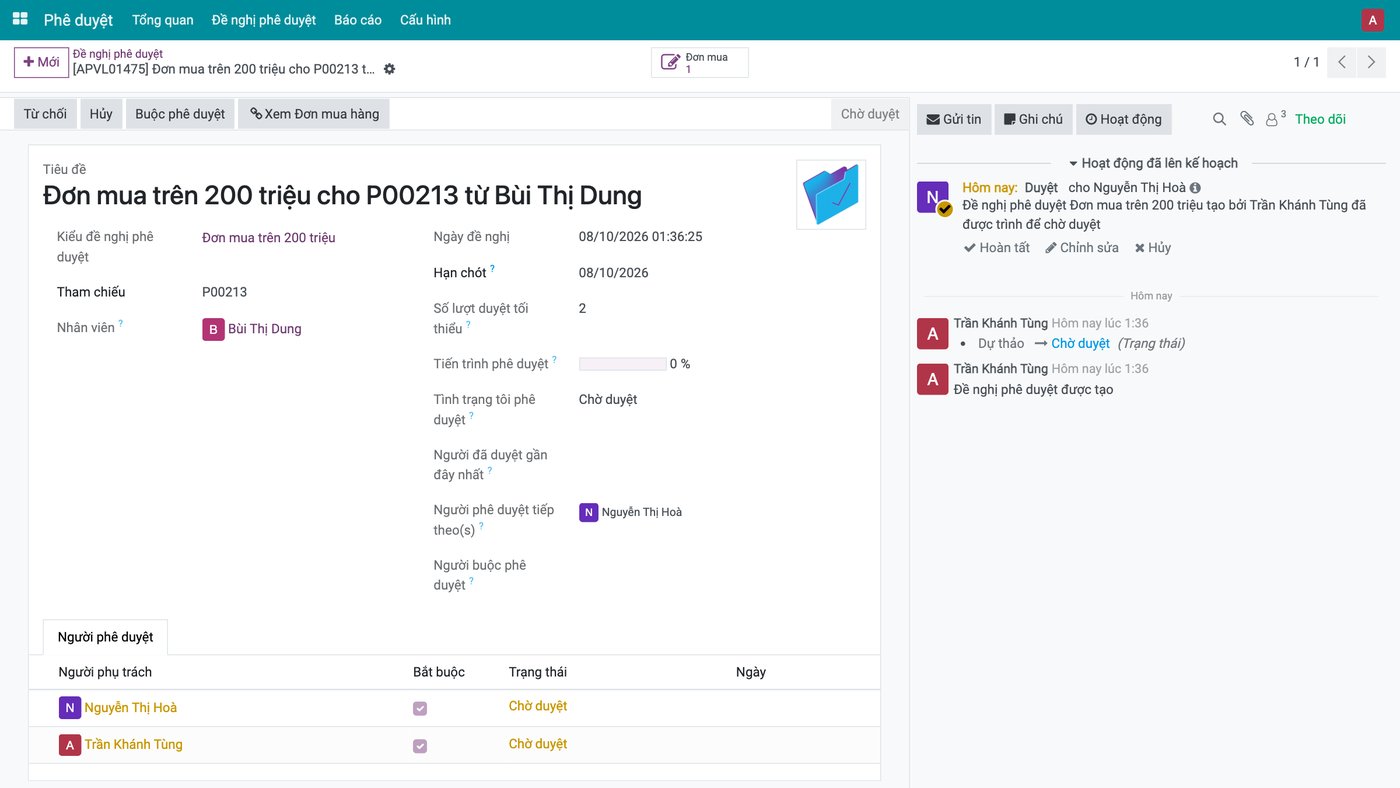
Task: Click the approval progress bar
Action: 623,364
